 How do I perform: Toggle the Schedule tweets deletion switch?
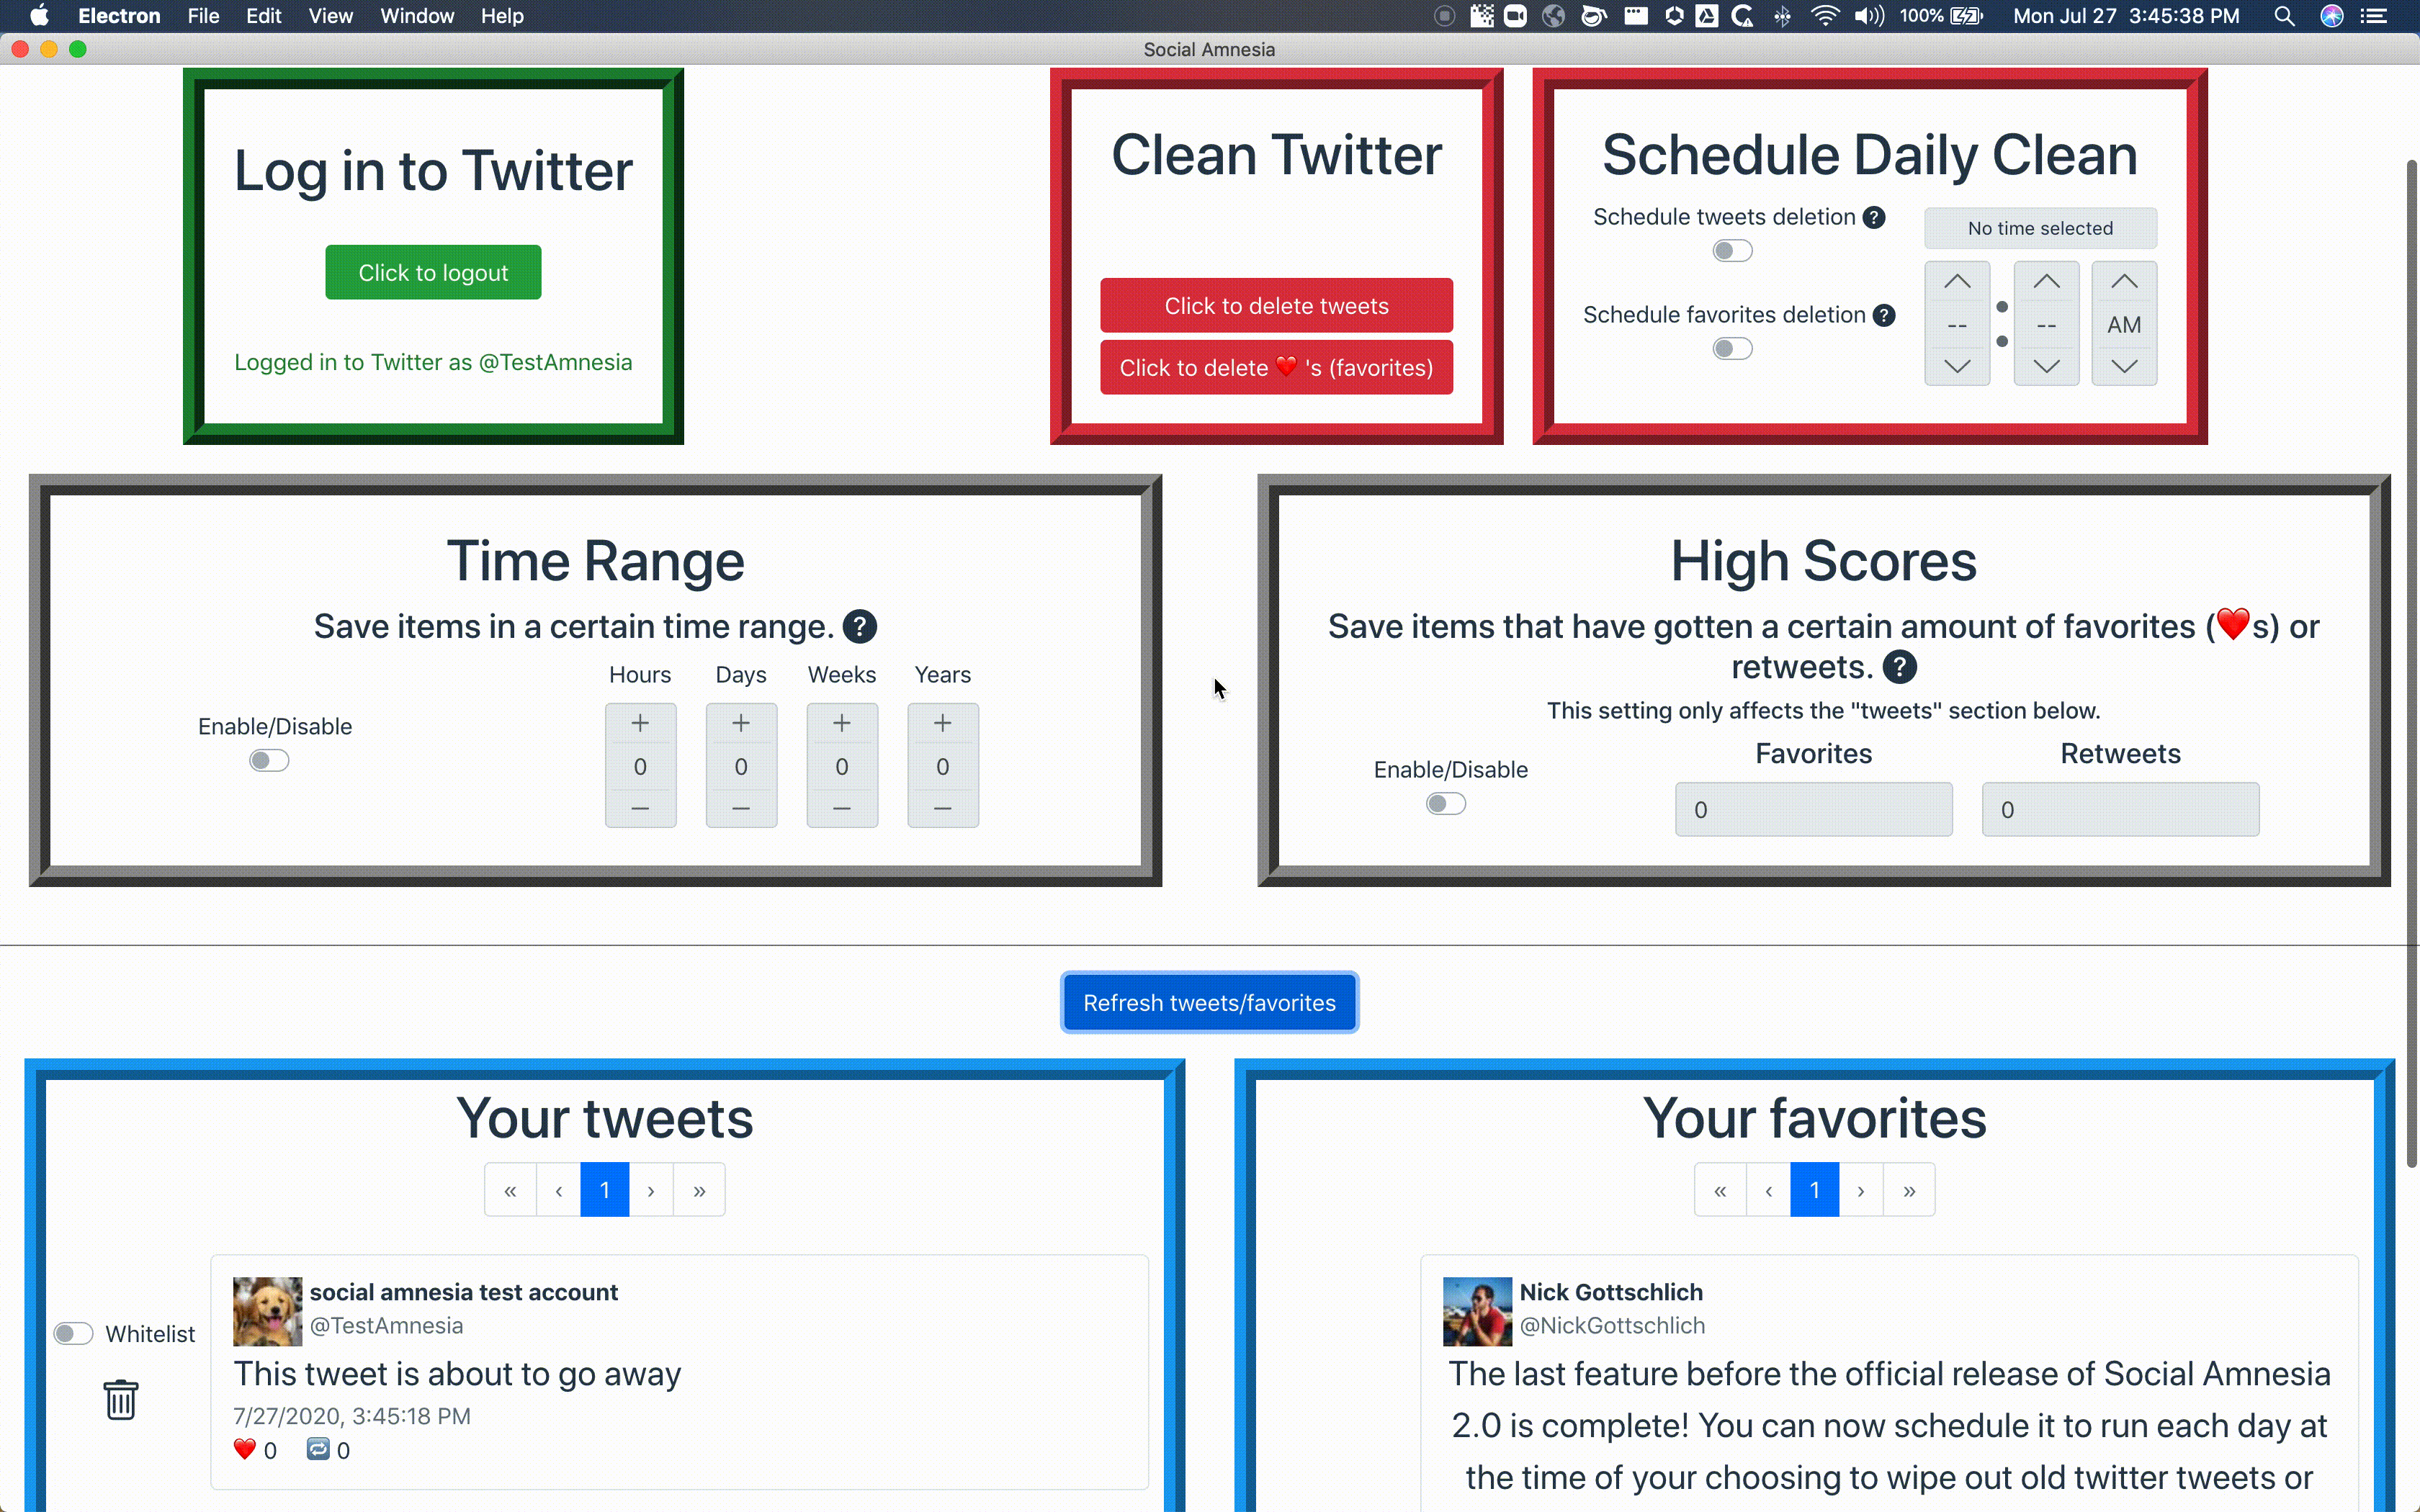click(x=1731, y=249)
